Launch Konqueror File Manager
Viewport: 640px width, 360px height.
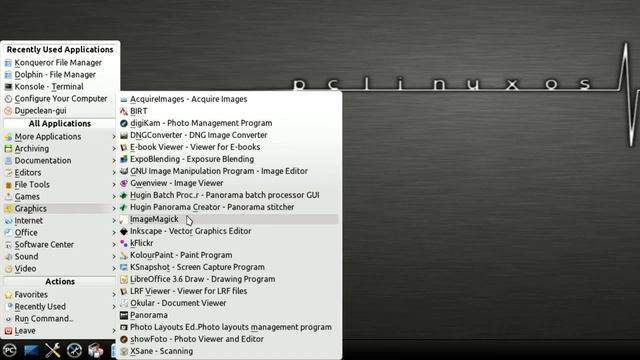[60, 63]
